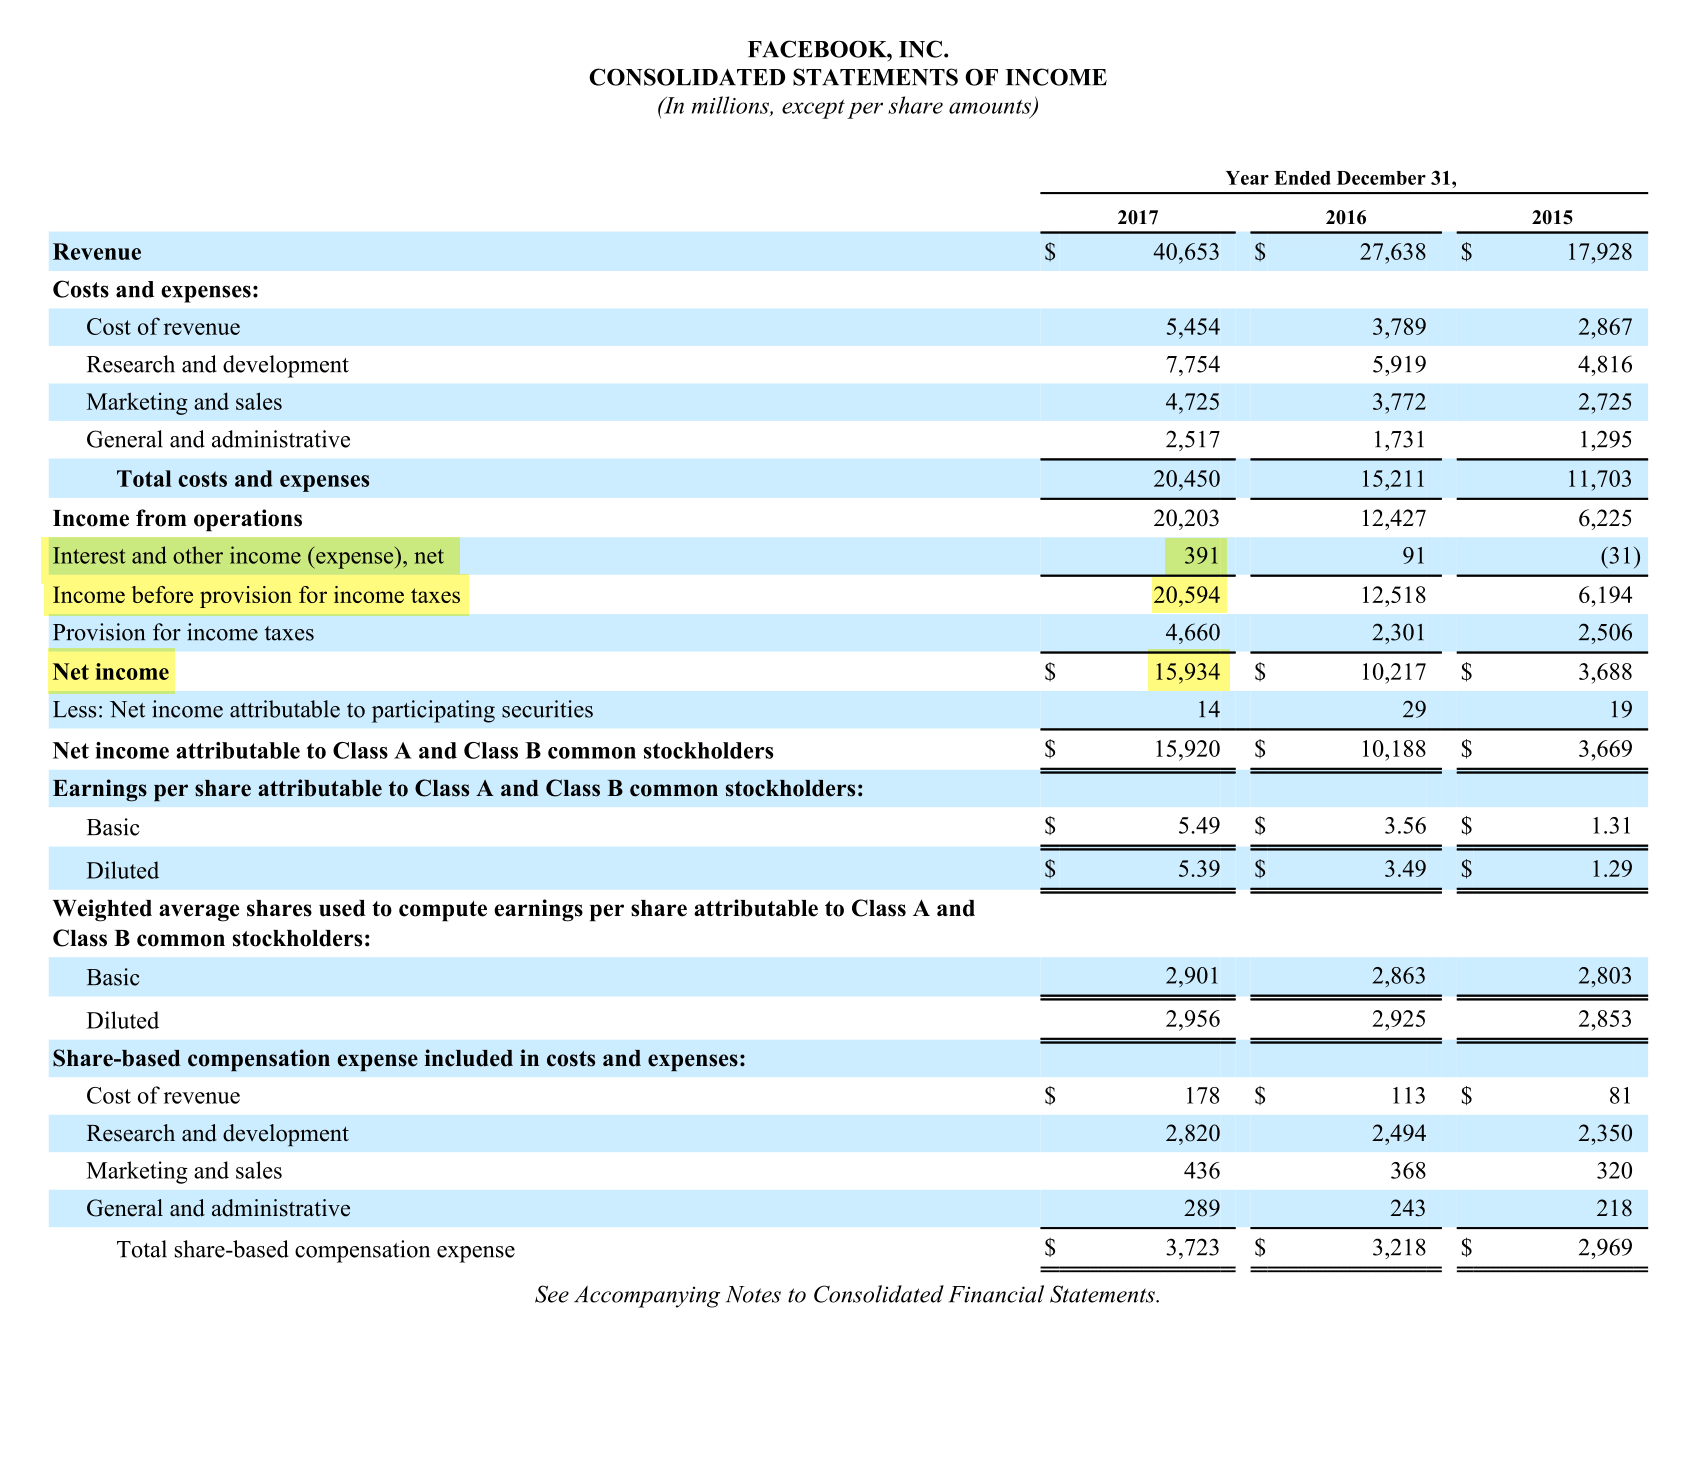Click 'Net income attributable to Class A and Class B common stockholders'
The image size is (1700, 1462).
coord(413,751)
